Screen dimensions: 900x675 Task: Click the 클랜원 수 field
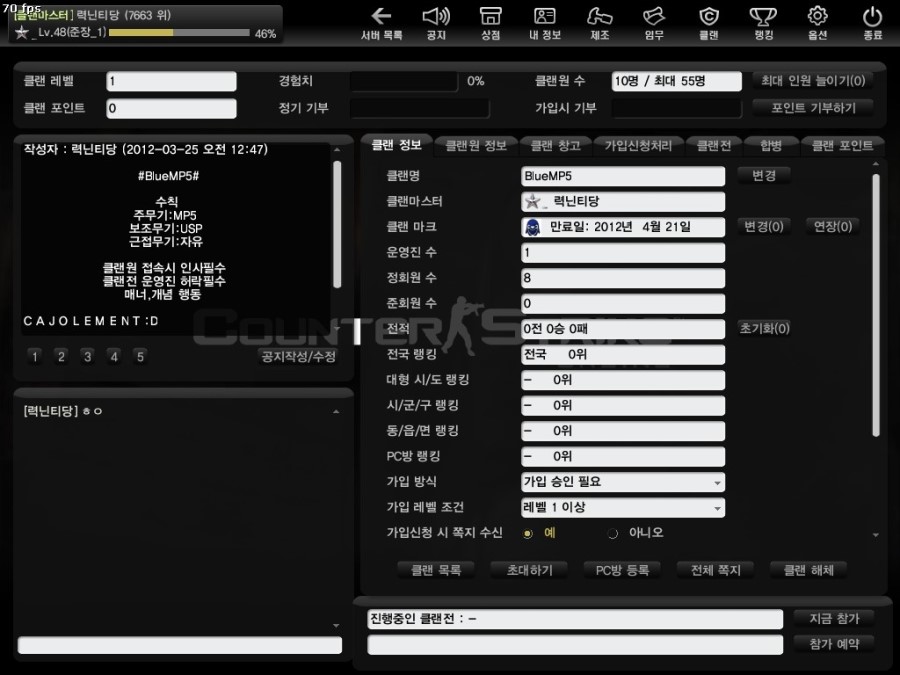tap(677, 81)
